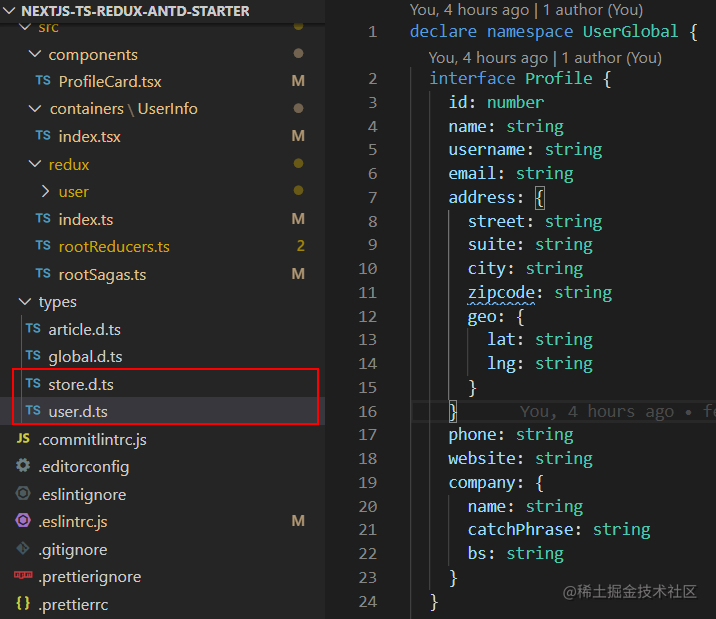This screenshot has width=716, height=619.
Task: Click the 2 problems badge on rootReducers.ts
Action: tap(300, 246)
